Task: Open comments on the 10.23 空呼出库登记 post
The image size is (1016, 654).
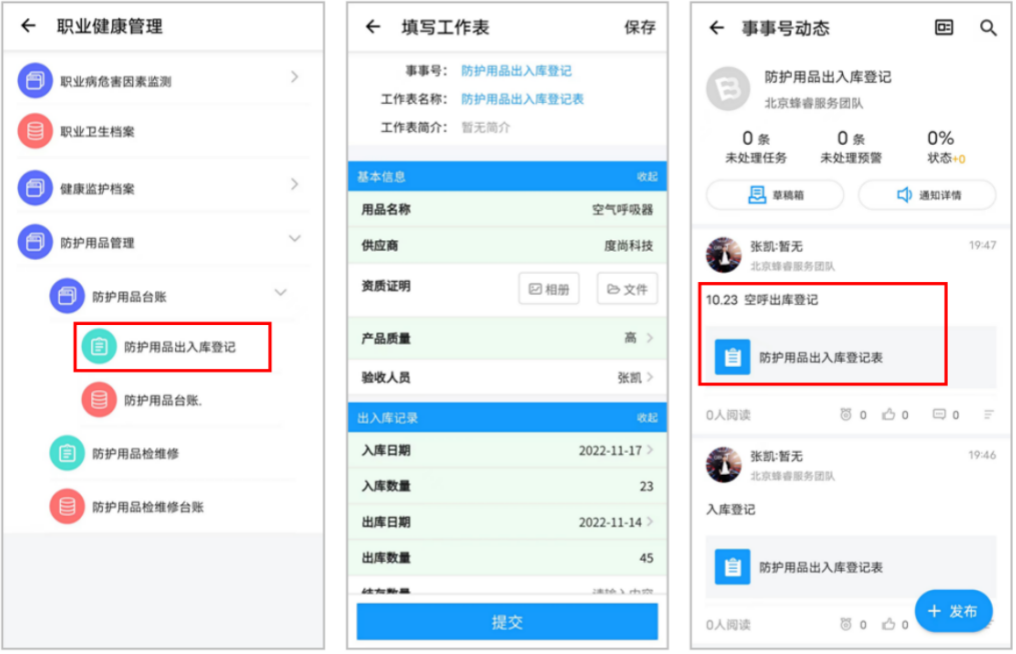Action: click(x=940, y=415)
